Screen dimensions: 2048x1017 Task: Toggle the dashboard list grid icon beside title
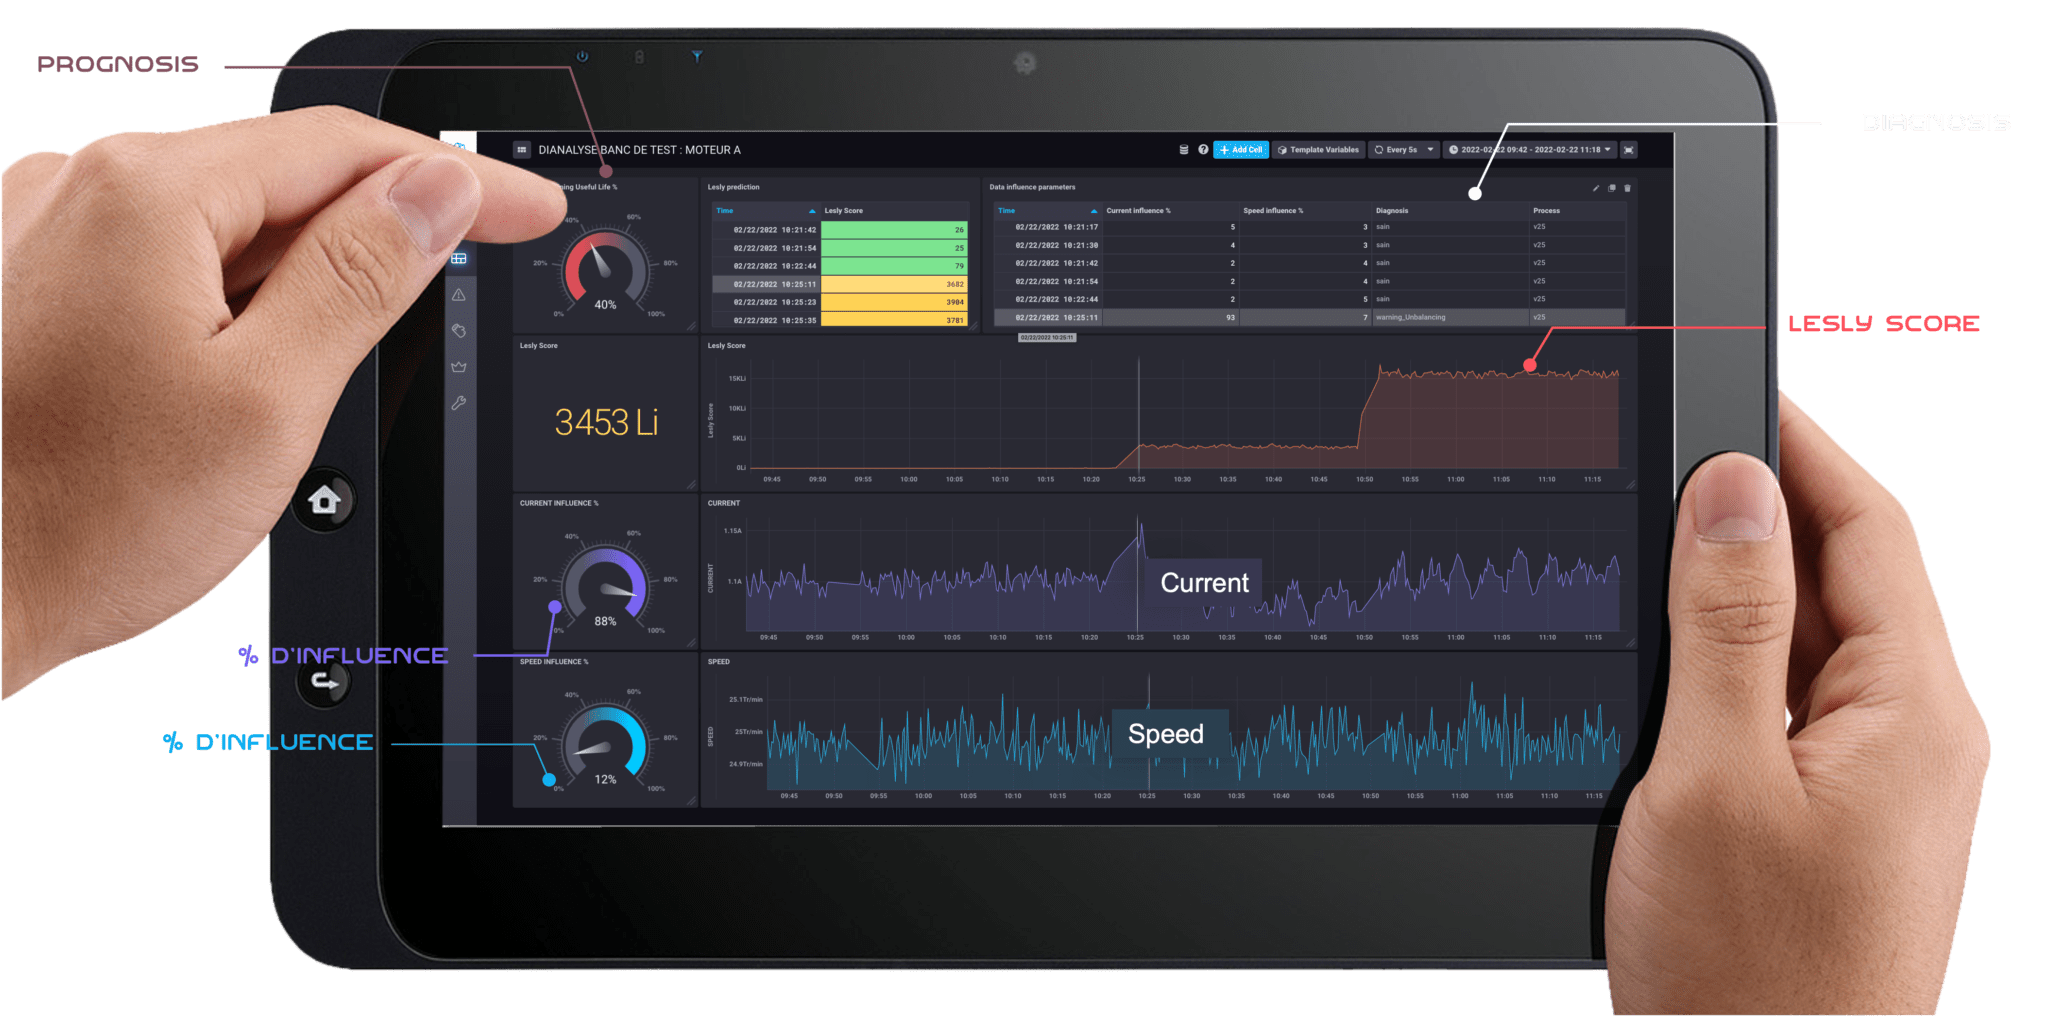coord(521,150)
